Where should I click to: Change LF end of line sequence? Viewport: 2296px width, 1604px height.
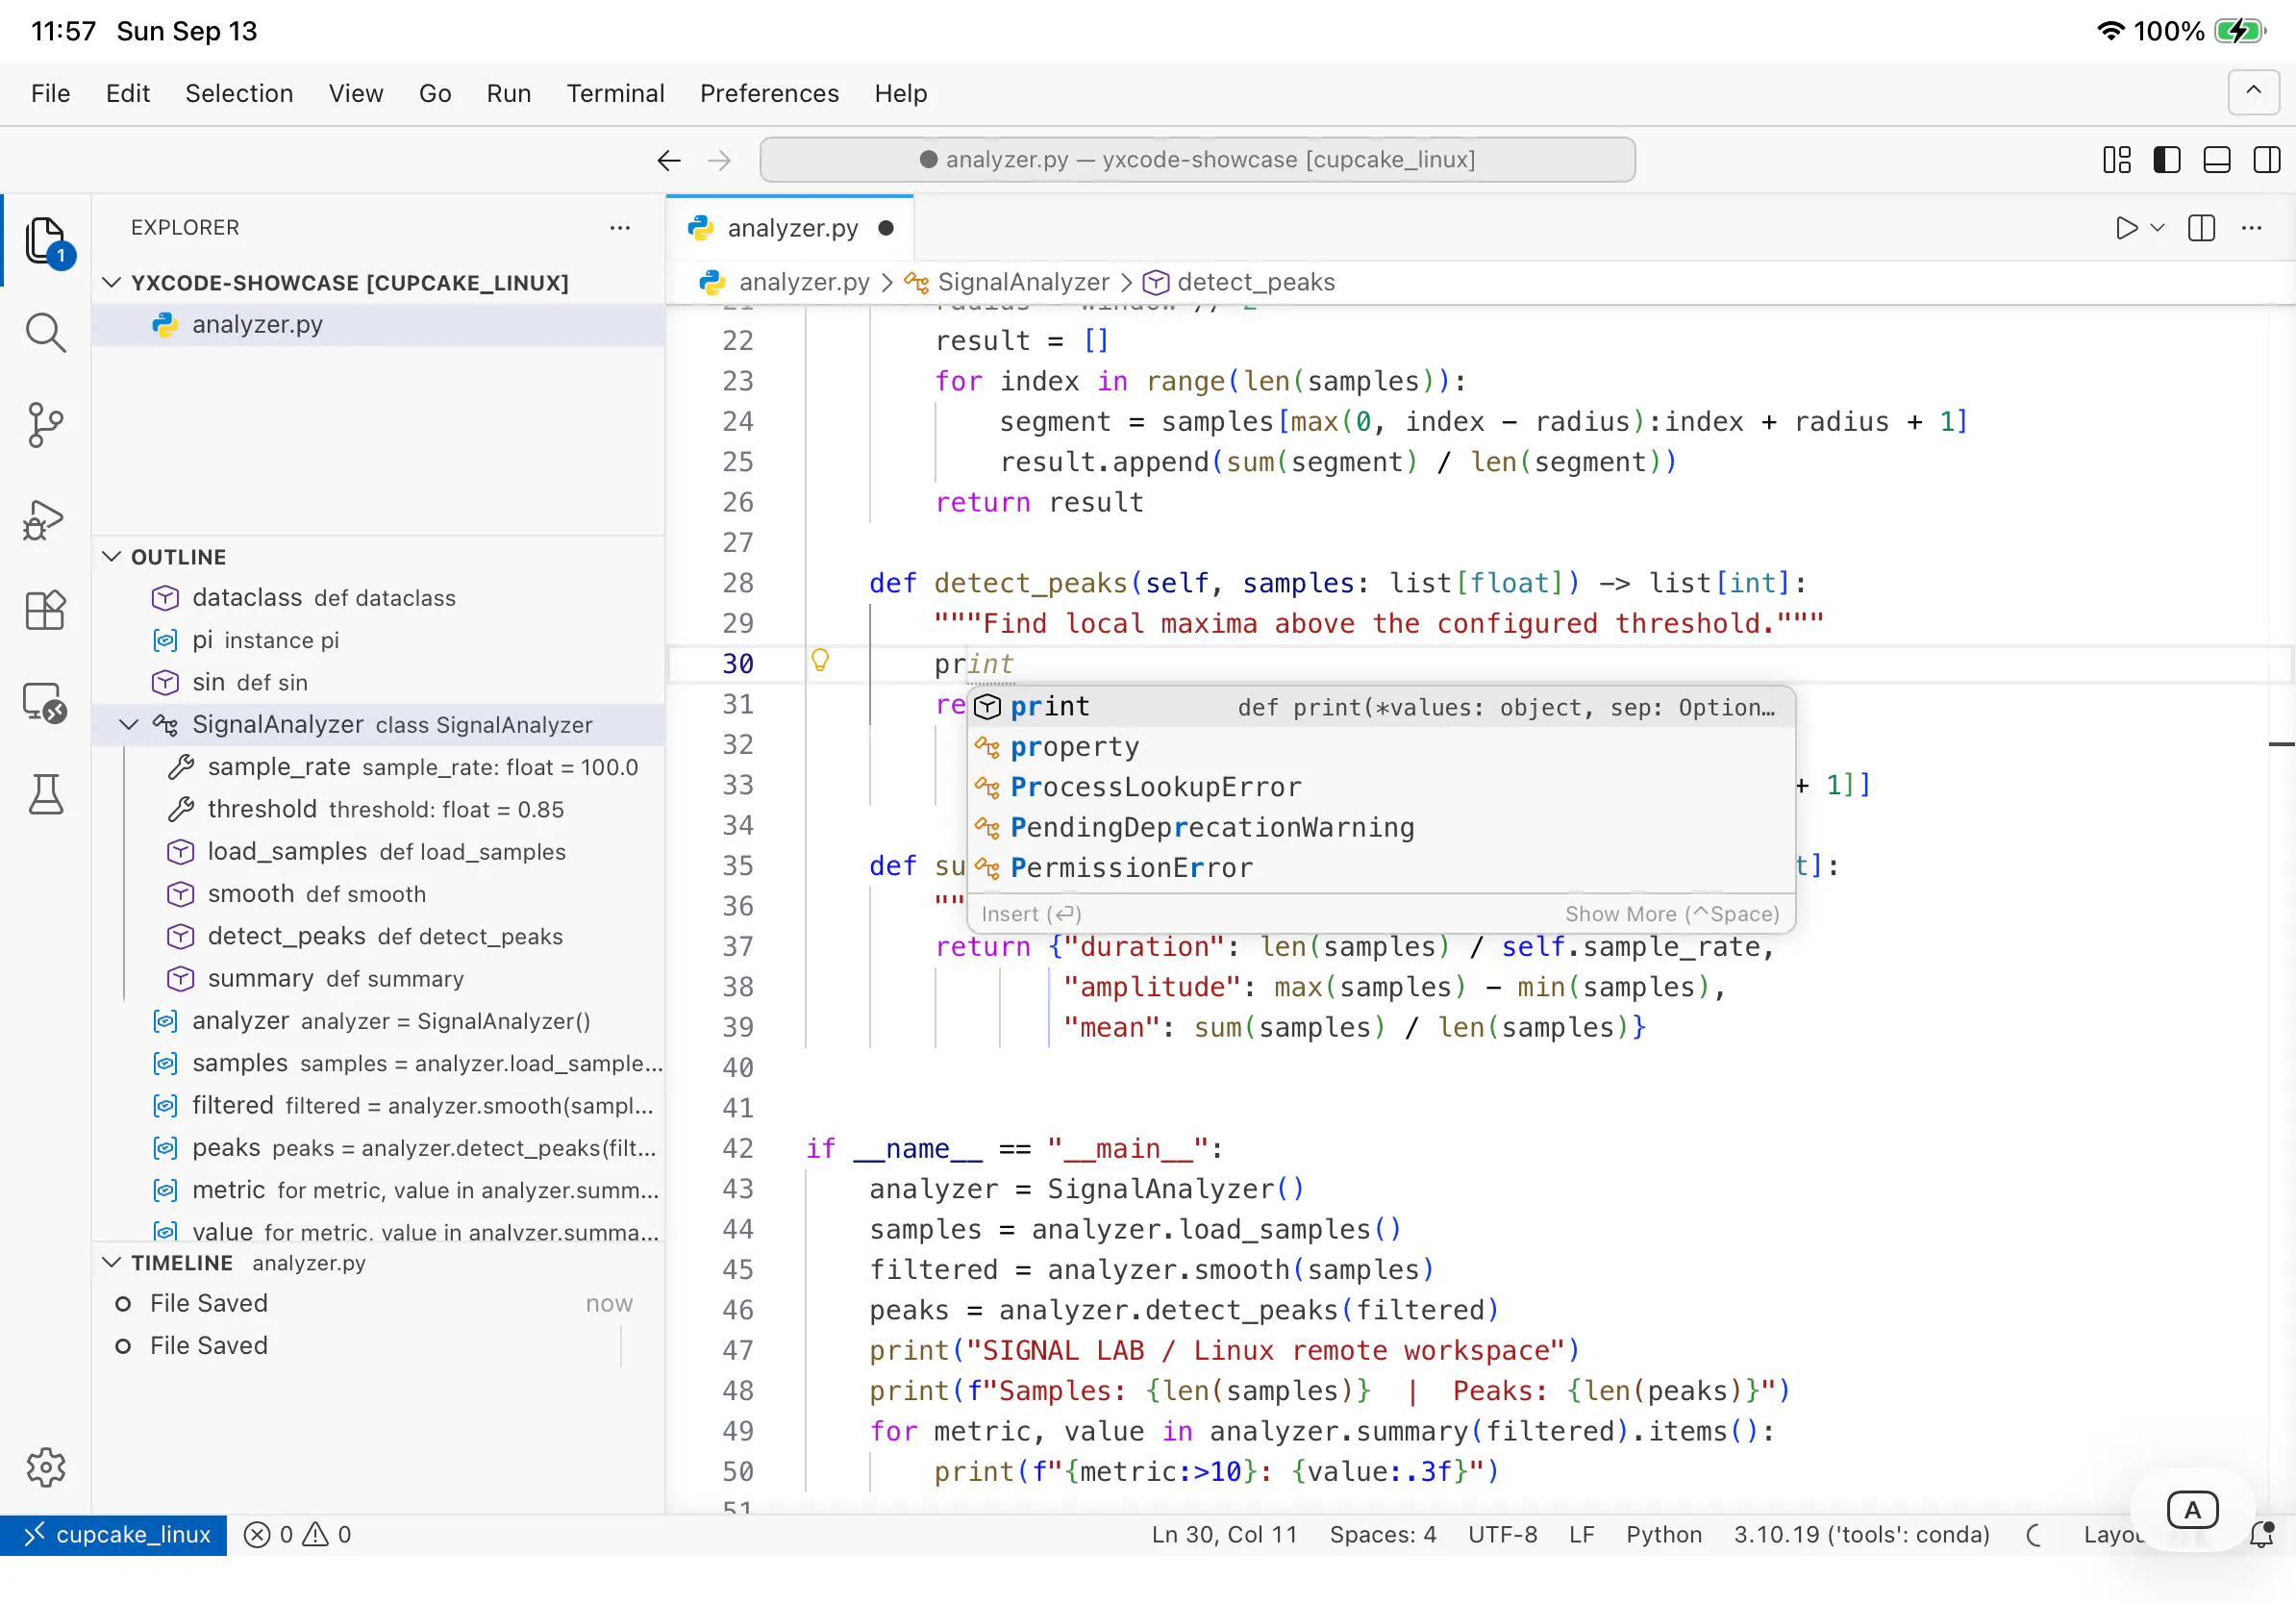pyautogui.click(x=1581, y=1534)
